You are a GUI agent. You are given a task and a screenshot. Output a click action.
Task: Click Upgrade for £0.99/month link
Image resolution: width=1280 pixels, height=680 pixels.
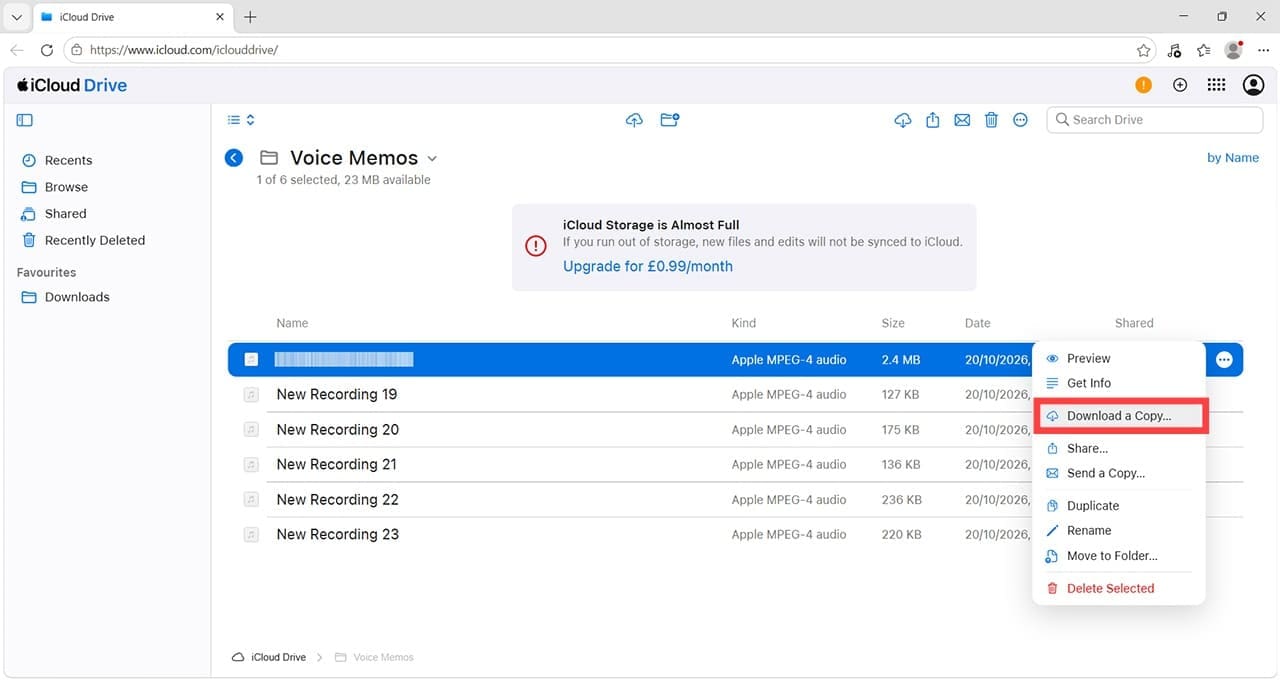[648, 267]
